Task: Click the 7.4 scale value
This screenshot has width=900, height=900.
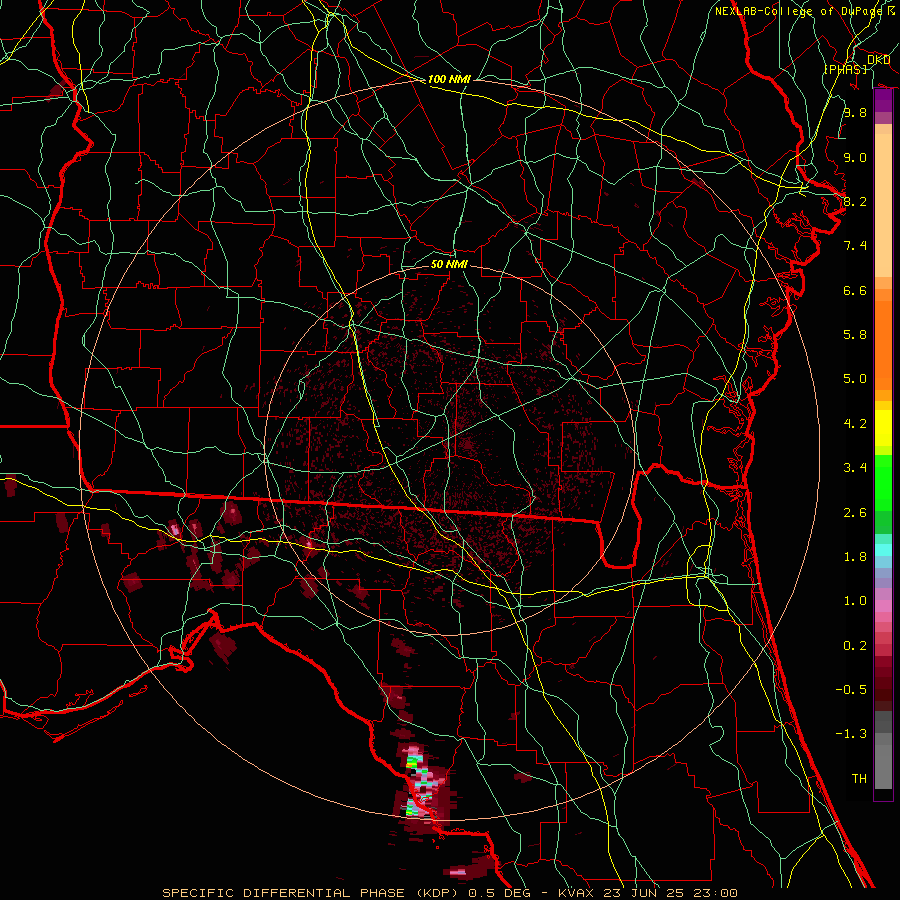Action: coord(855,246)
